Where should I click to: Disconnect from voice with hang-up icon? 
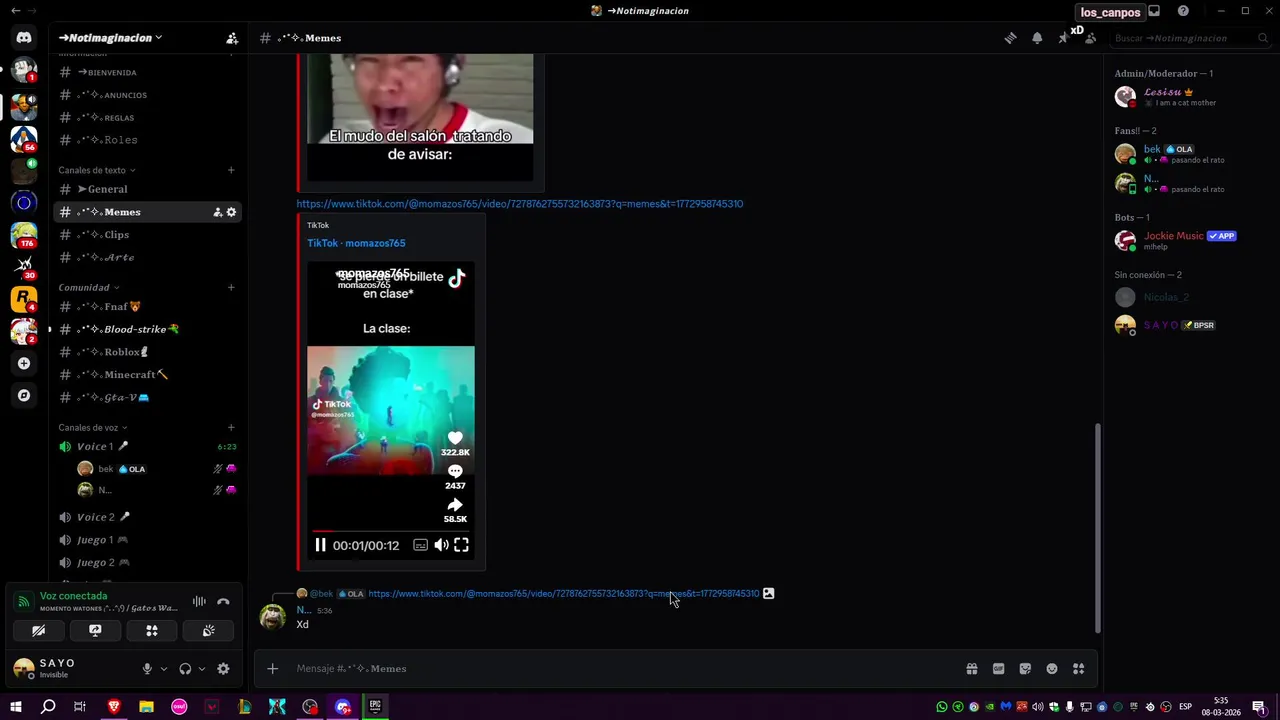pos(223,602)
